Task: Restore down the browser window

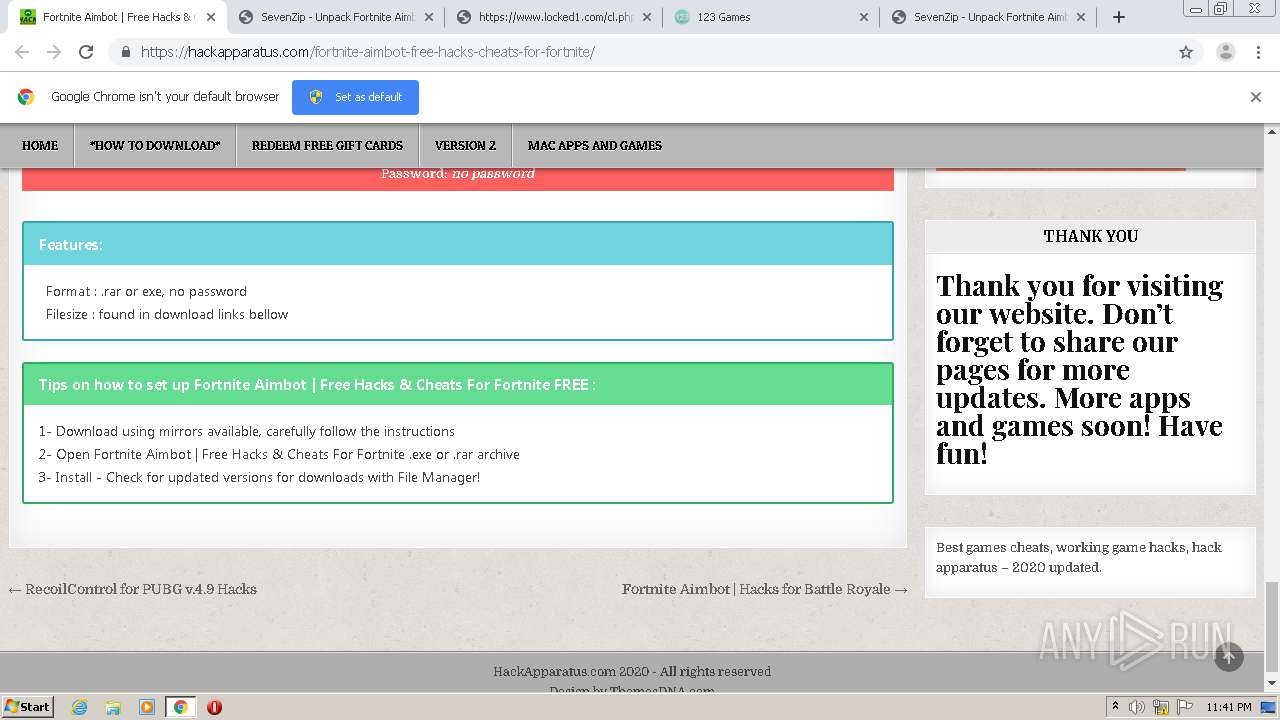Action: coord(1220,8)
